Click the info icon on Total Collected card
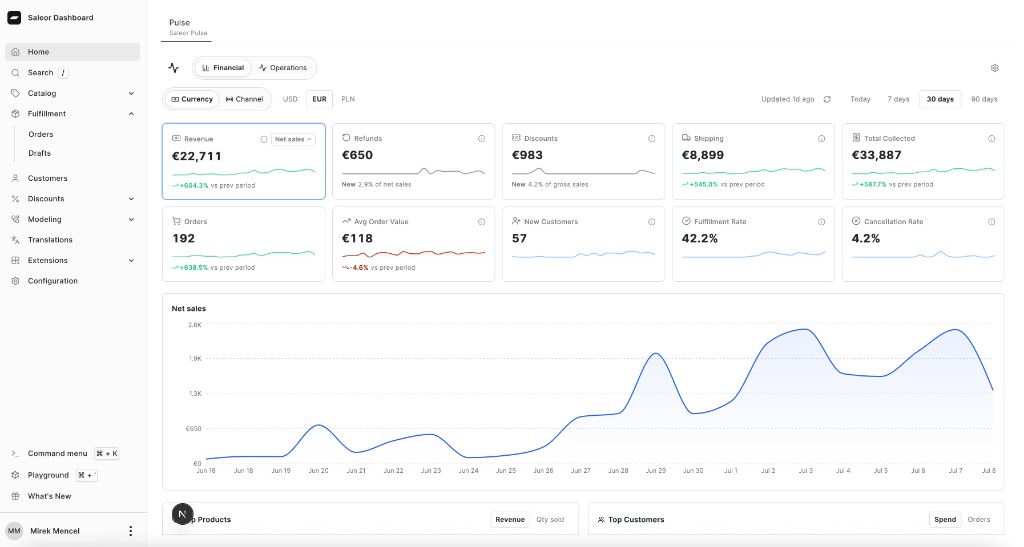1024x547 pixels. (991, 138)
